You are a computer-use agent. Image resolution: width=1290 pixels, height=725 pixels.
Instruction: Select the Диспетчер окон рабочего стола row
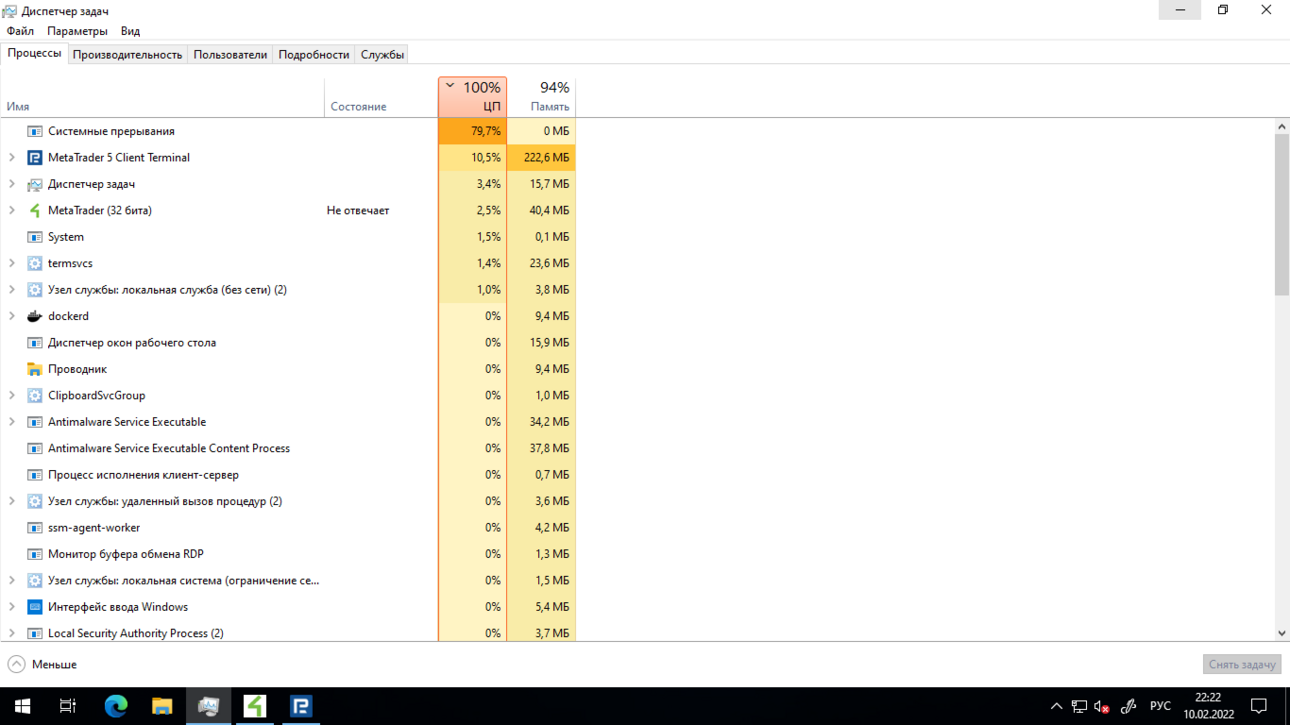[288, 343]
